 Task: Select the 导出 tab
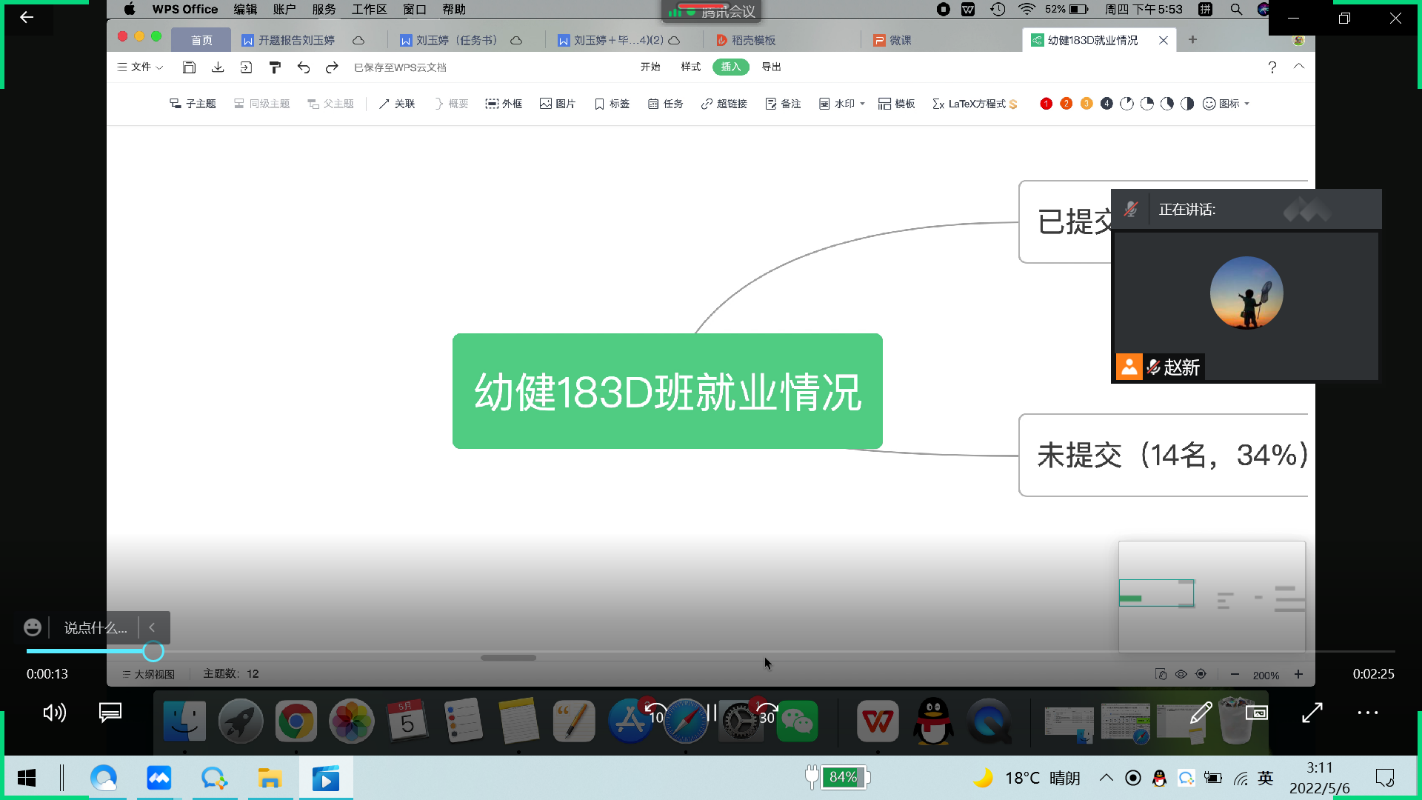coord(771,67)
